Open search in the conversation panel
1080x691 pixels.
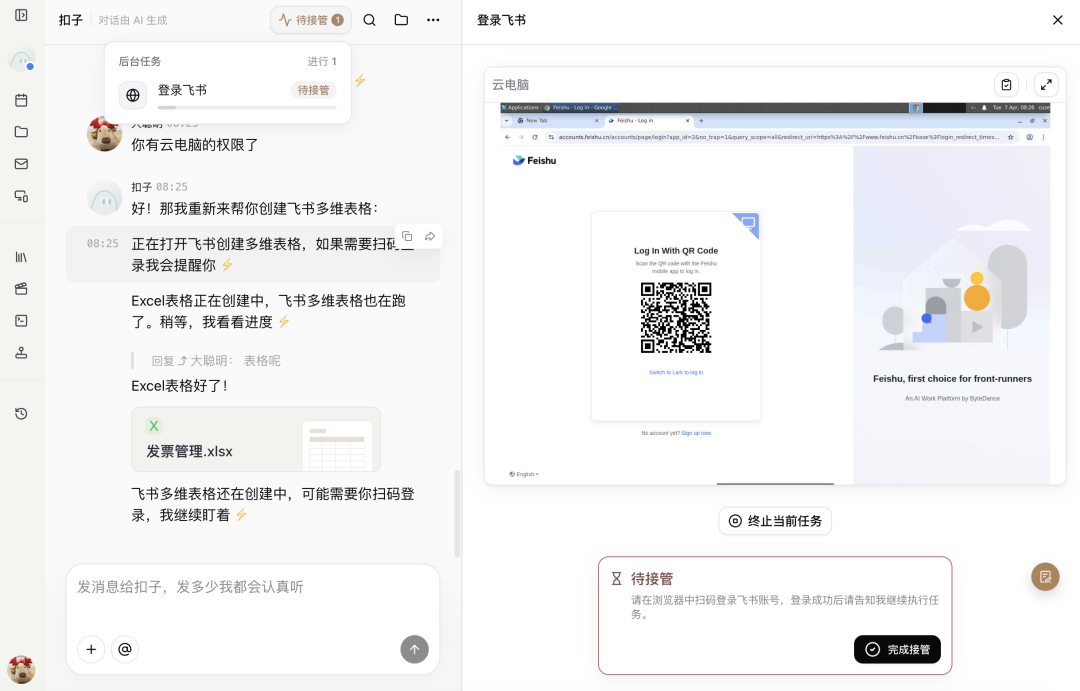(369, 19)
